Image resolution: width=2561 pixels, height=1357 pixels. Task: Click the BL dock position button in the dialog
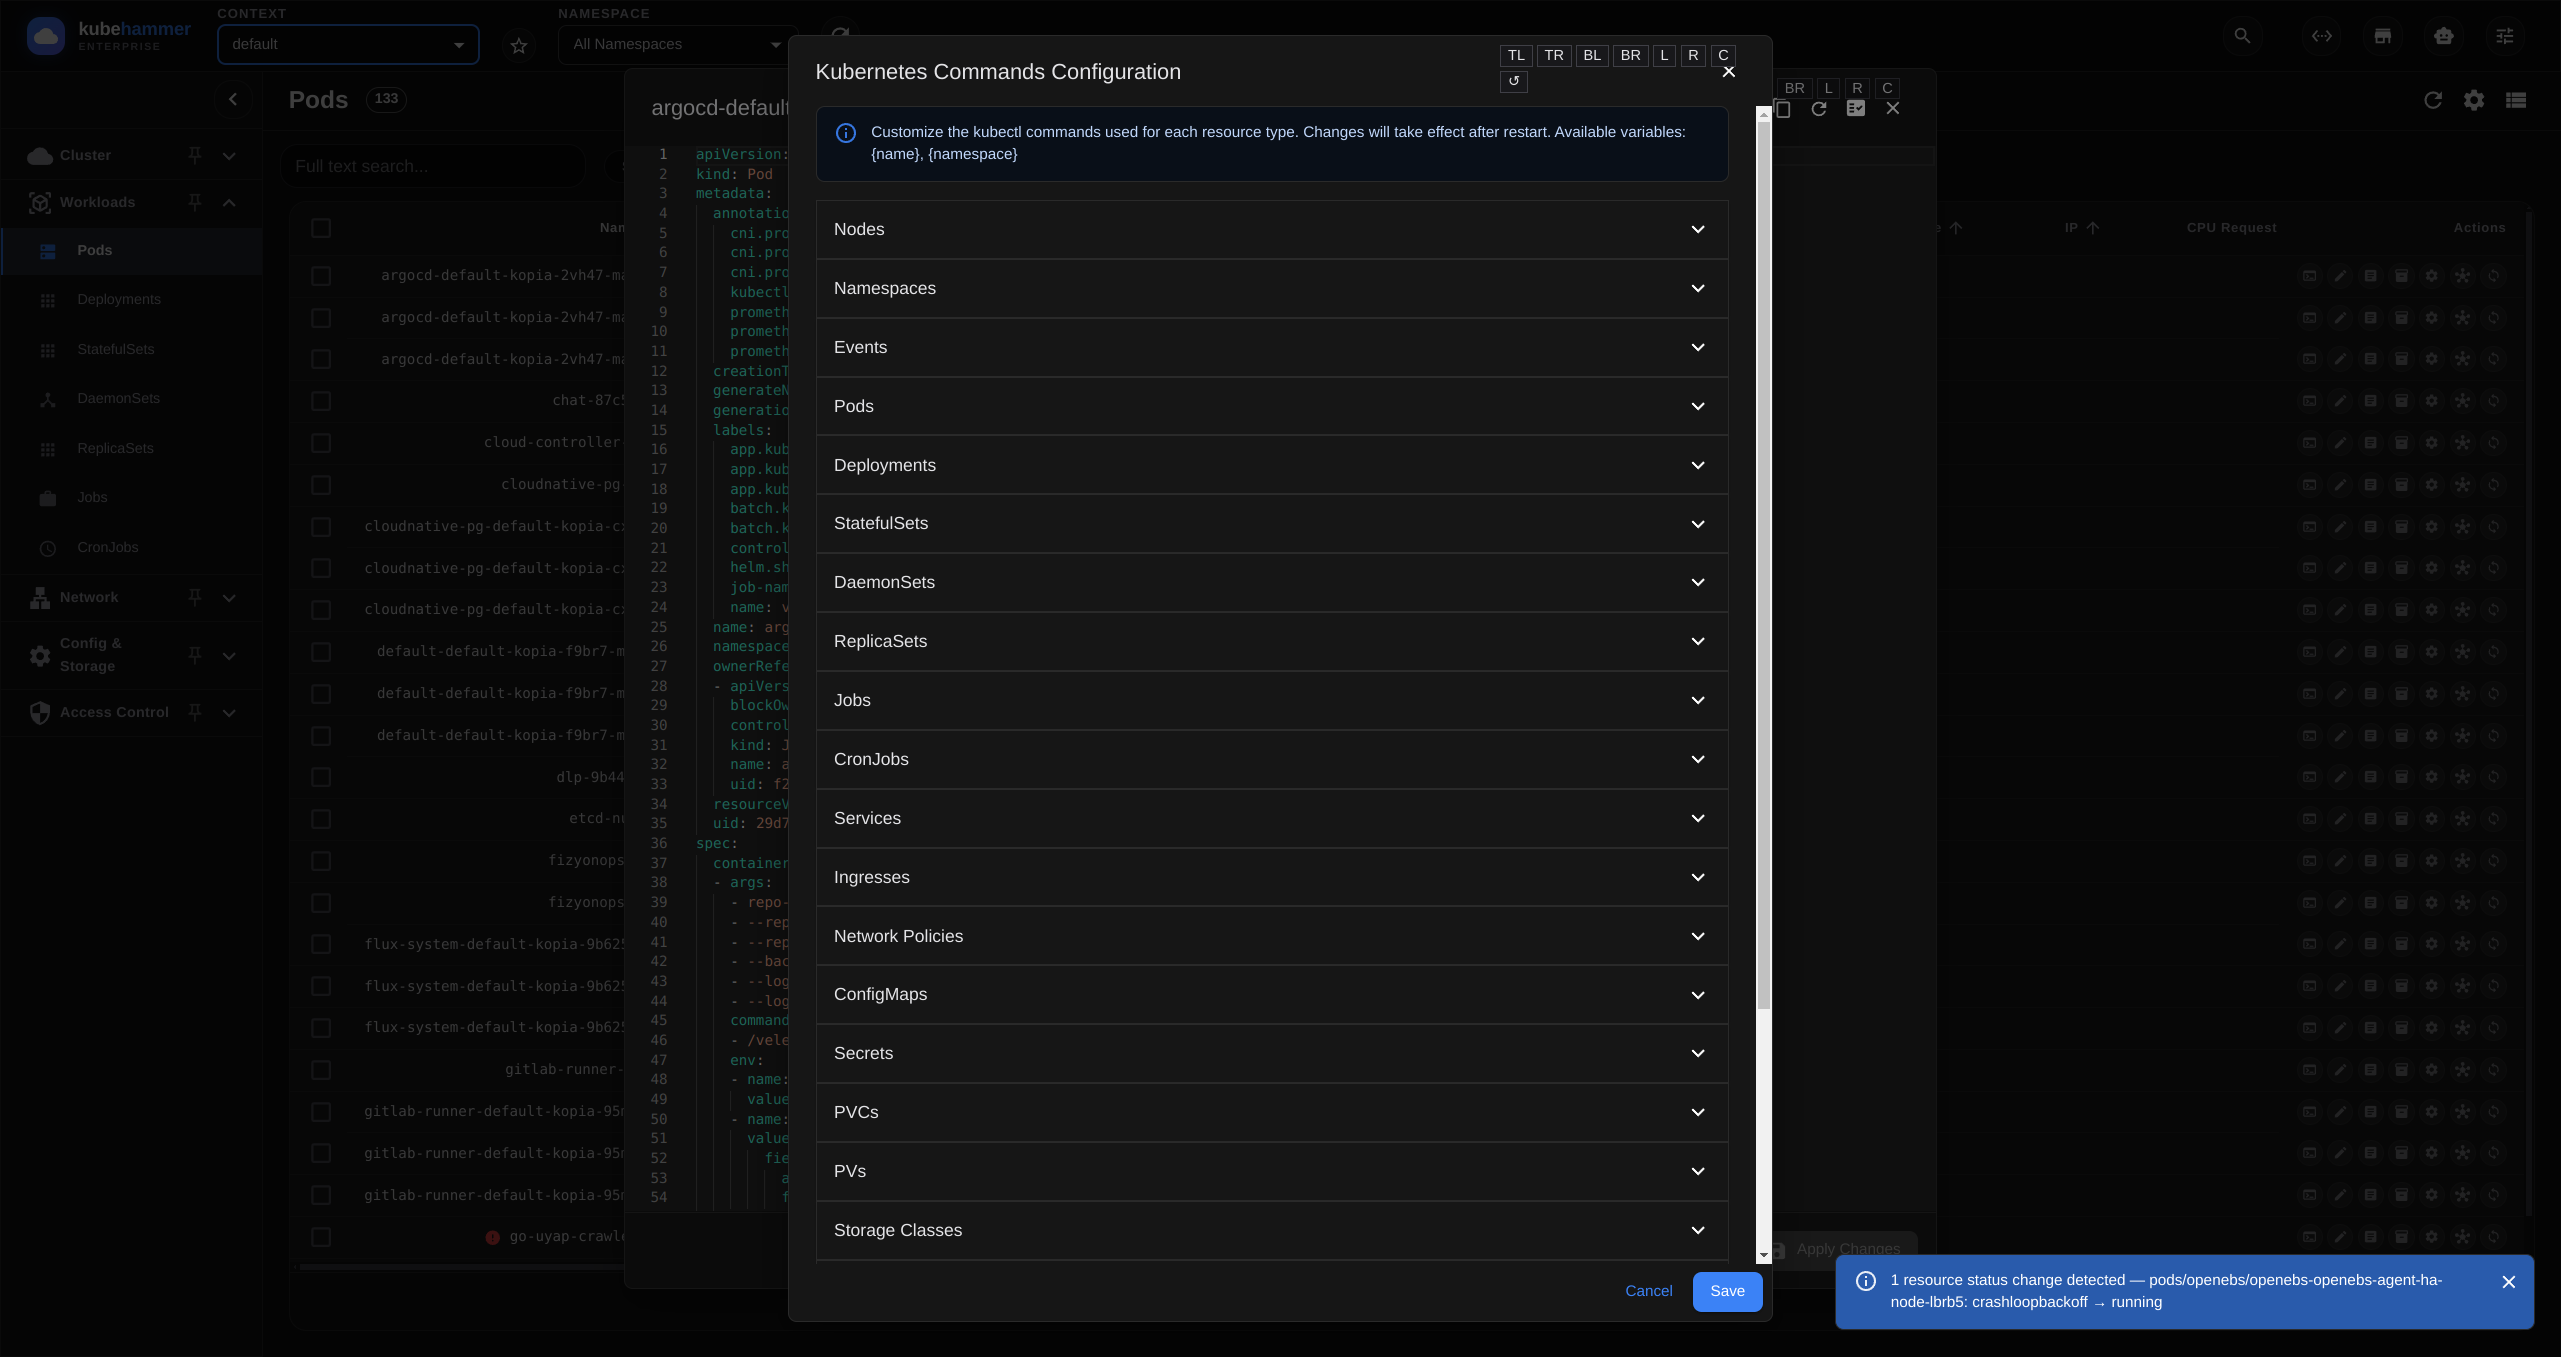click(1592, 56)
